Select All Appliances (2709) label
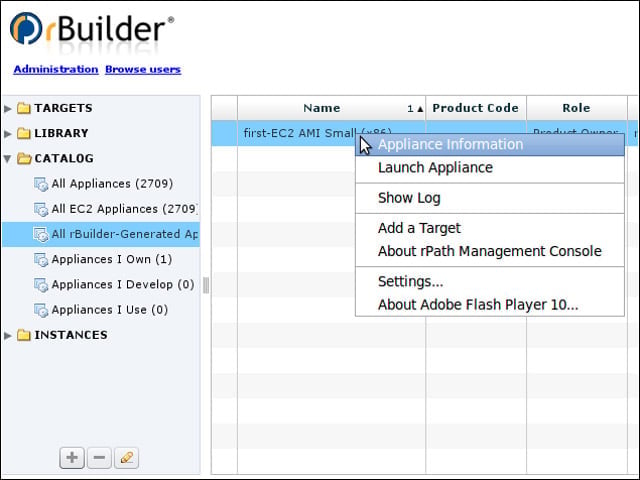640x480 pixels. (112, 184)
